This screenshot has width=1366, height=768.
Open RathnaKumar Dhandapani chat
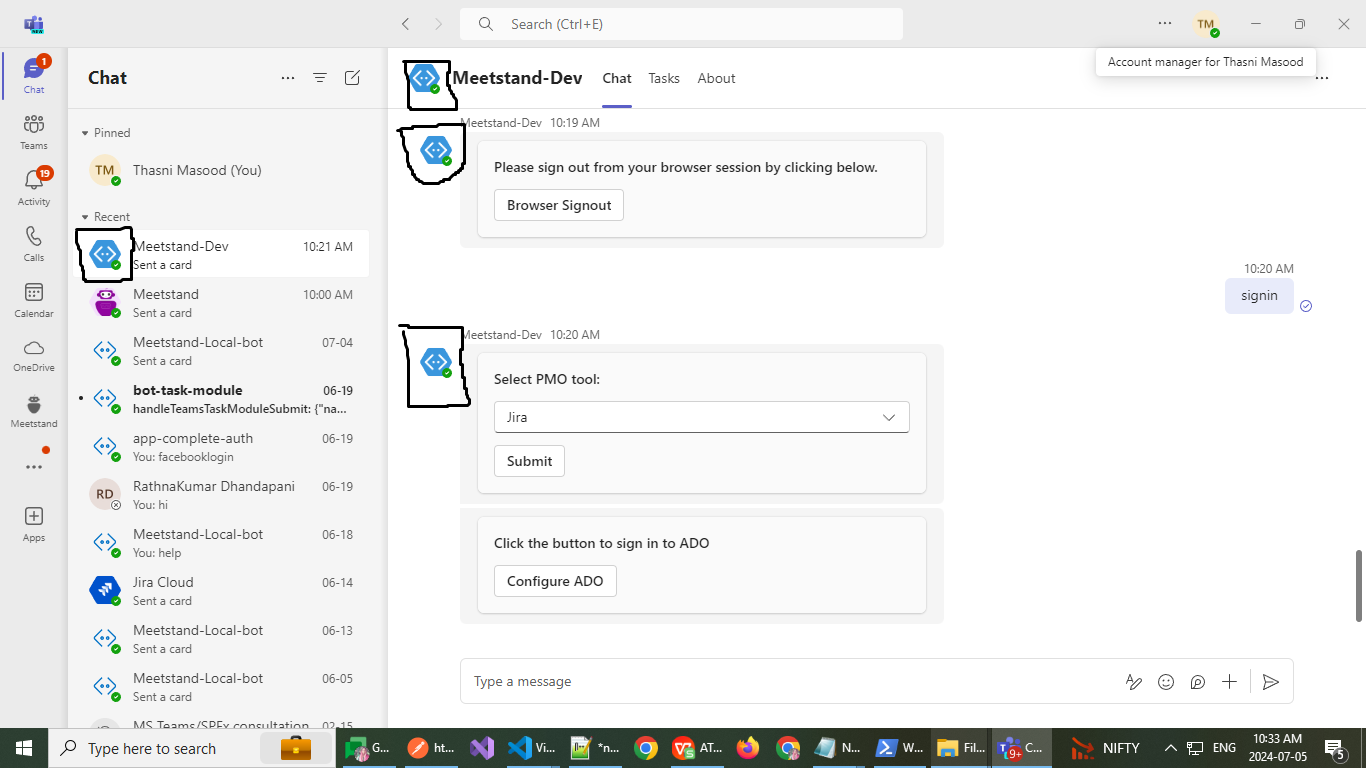(x=219, y=494)
